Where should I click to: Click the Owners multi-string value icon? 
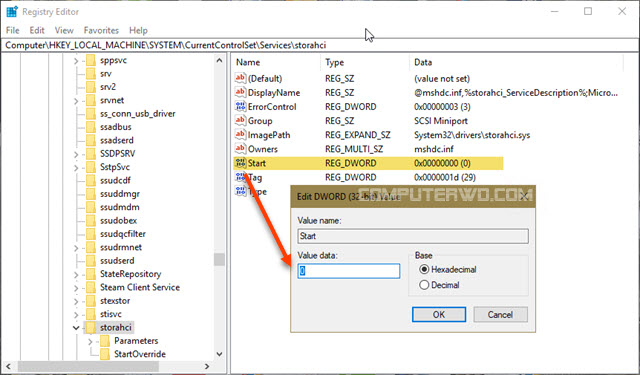[x=240, y=149]
